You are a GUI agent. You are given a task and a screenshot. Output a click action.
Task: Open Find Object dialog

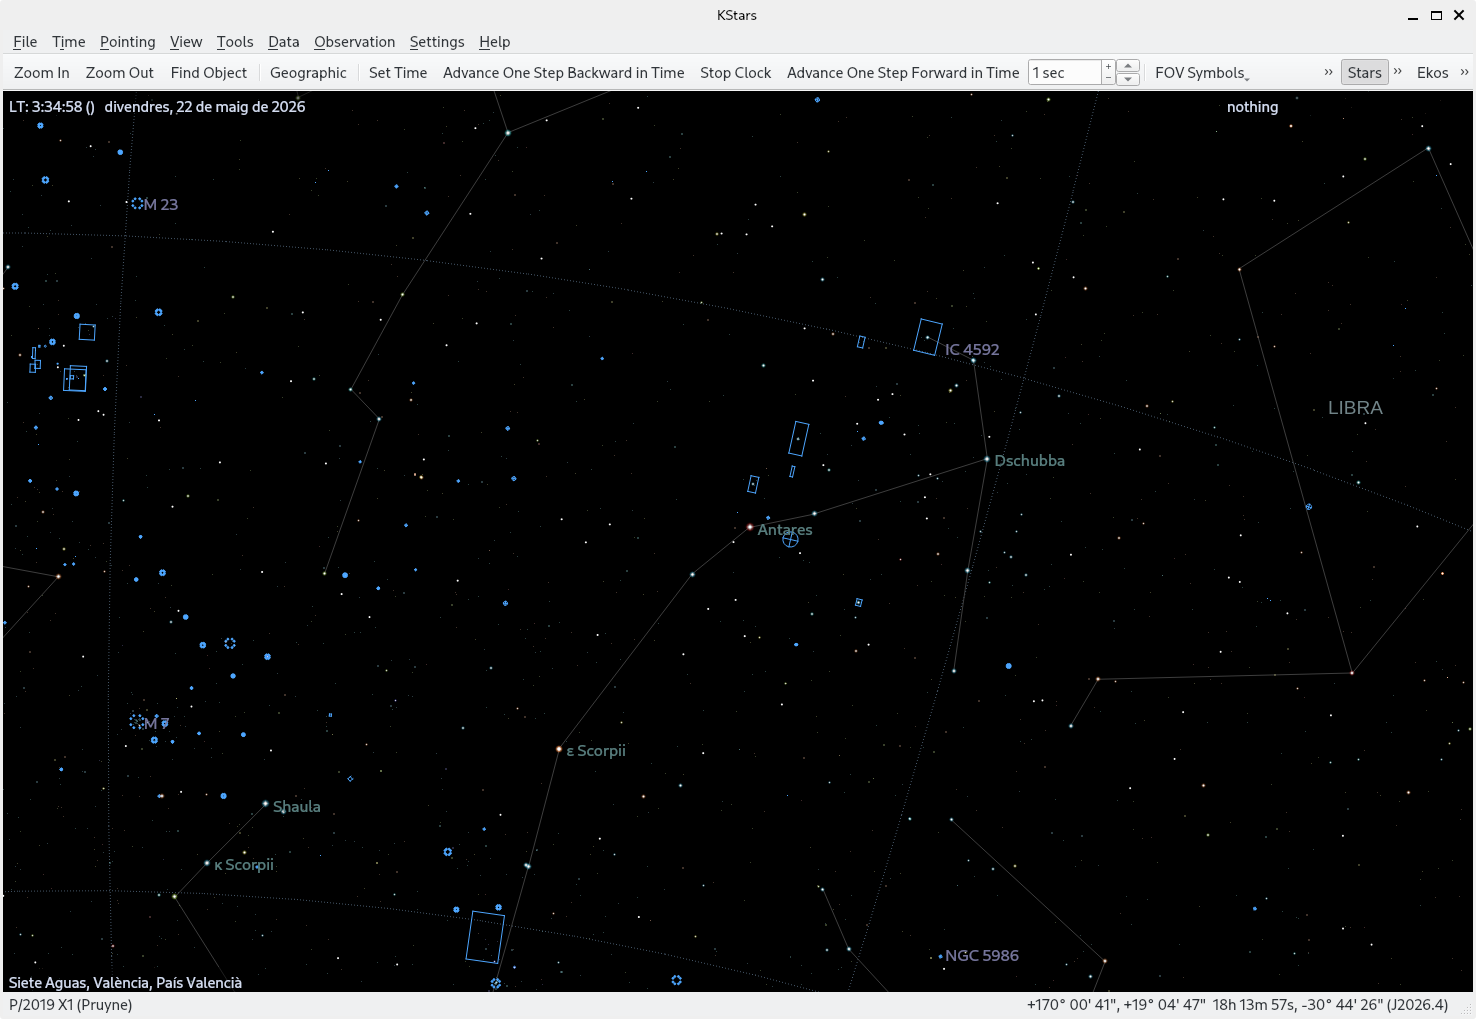coord(209,73)
